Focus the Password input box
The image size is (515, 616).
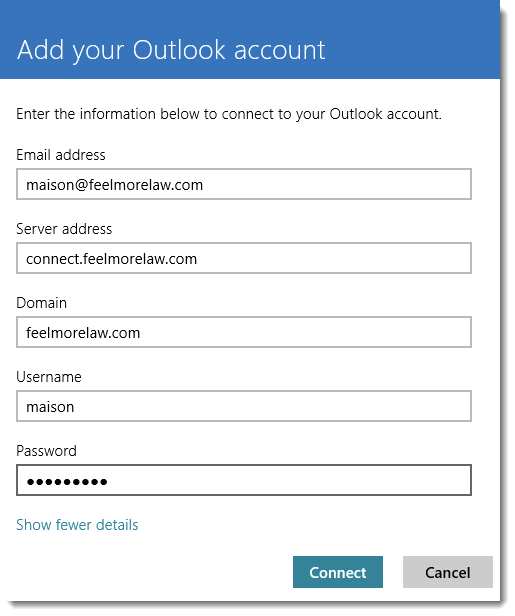pos(244,480)
